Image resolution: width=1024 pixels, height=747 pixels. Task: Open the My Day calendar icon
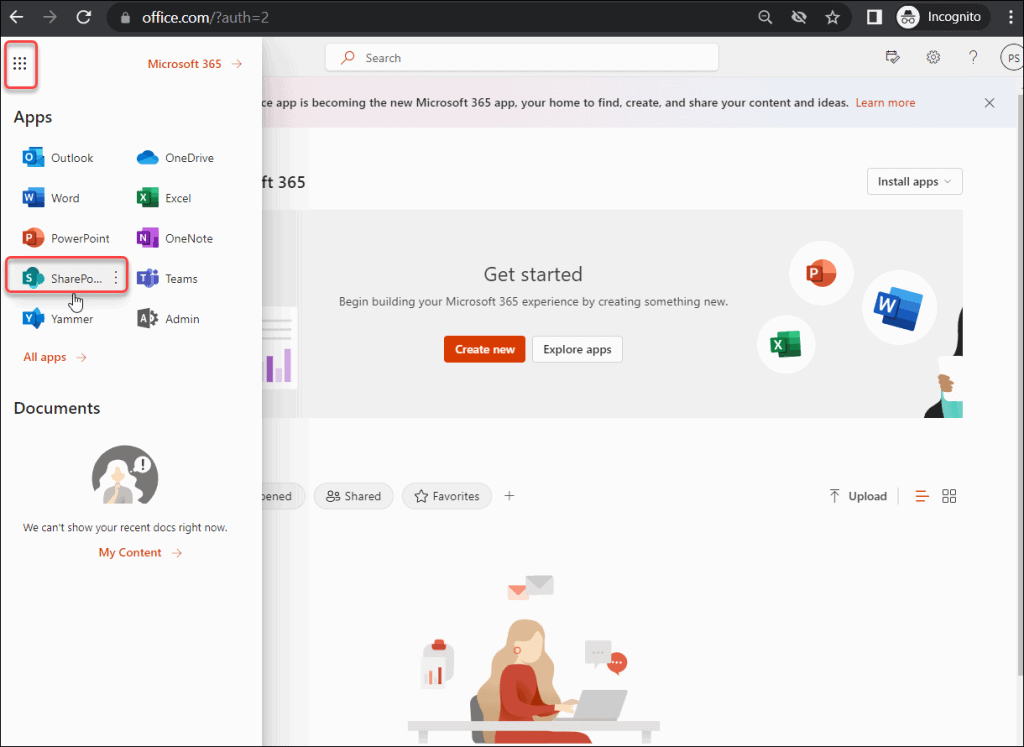click(892, 57)
